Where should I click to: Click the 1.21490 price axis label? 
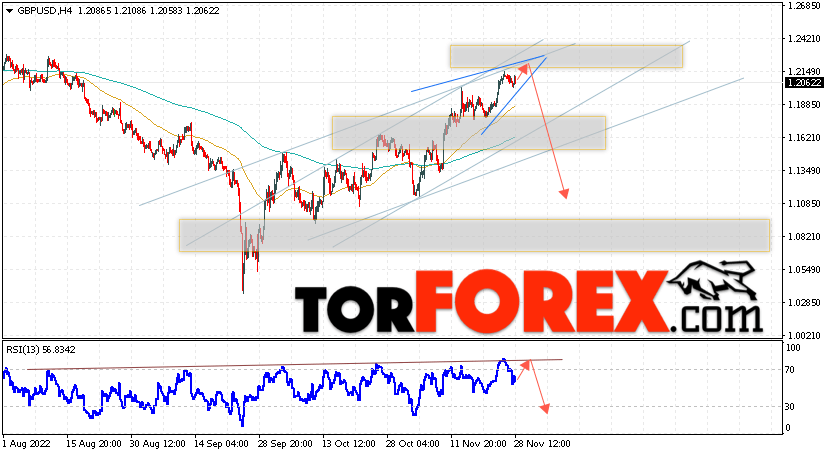pos(804,71)
